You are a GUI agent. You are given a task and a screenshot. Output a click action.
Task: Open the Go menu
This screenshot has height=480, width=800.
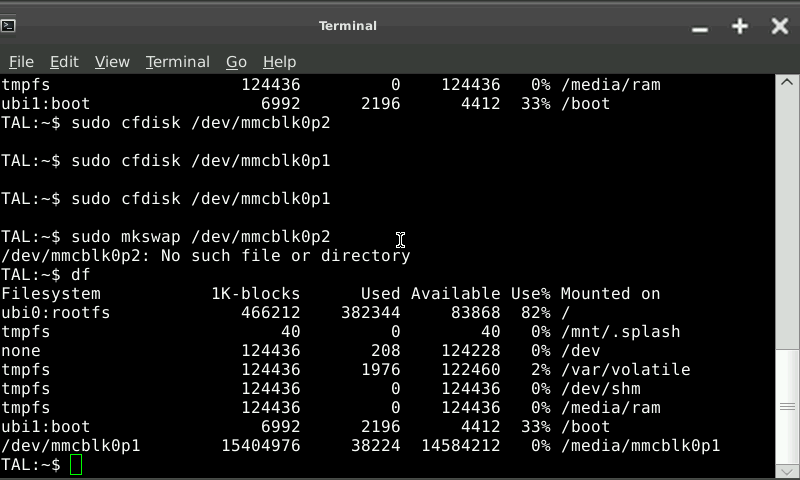tap(236, 62)
